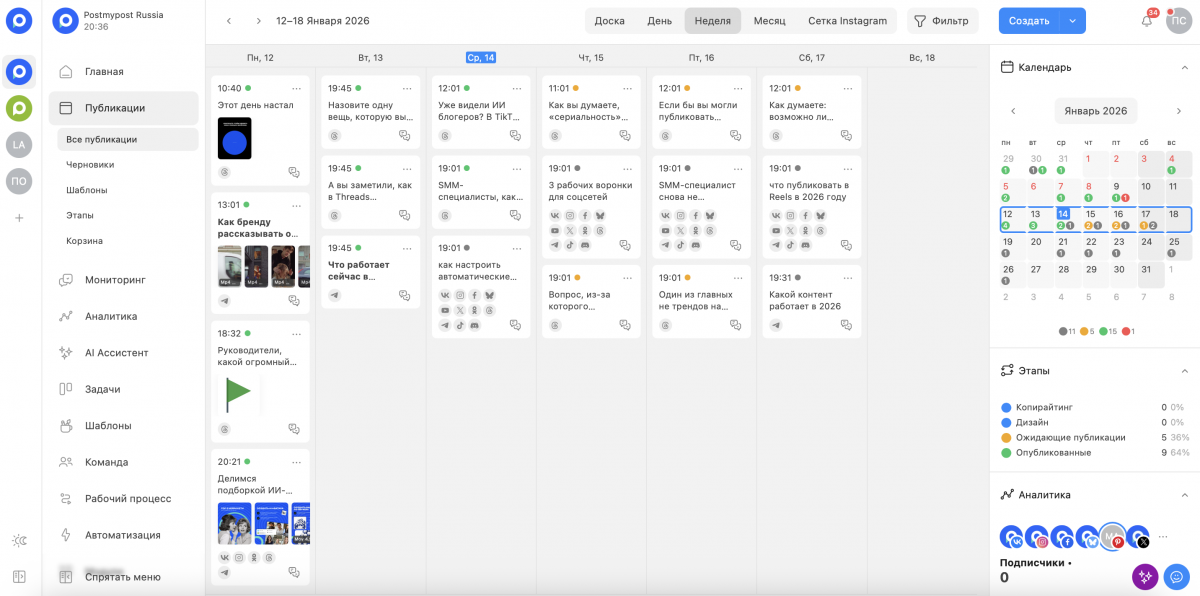Click the purple AI sparkles button bottom right

[1144, 577]
